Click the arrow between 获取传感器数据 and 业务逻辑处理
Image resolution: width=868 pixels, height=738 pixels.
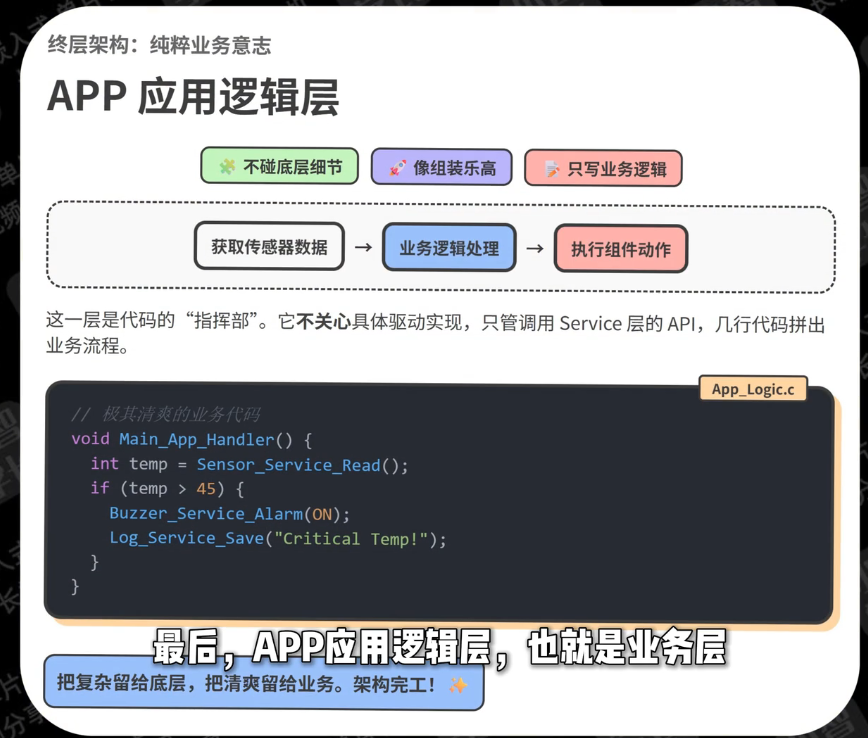click(x=363, y=247)
